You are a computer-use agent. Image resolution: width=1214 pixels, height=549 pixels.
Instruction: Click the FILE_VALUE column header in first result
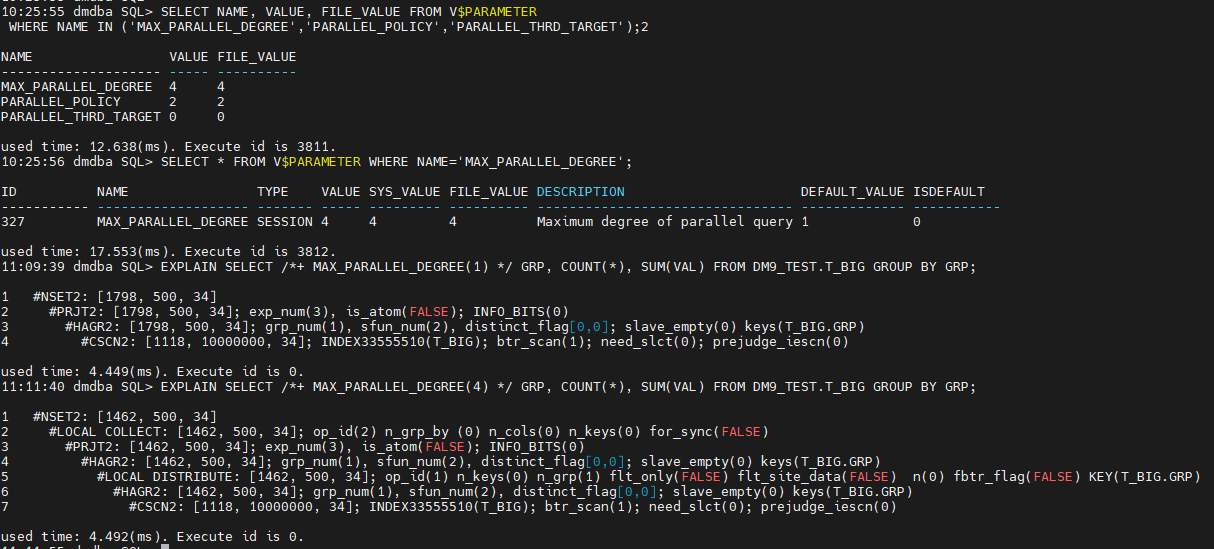[x=257, y=57]
